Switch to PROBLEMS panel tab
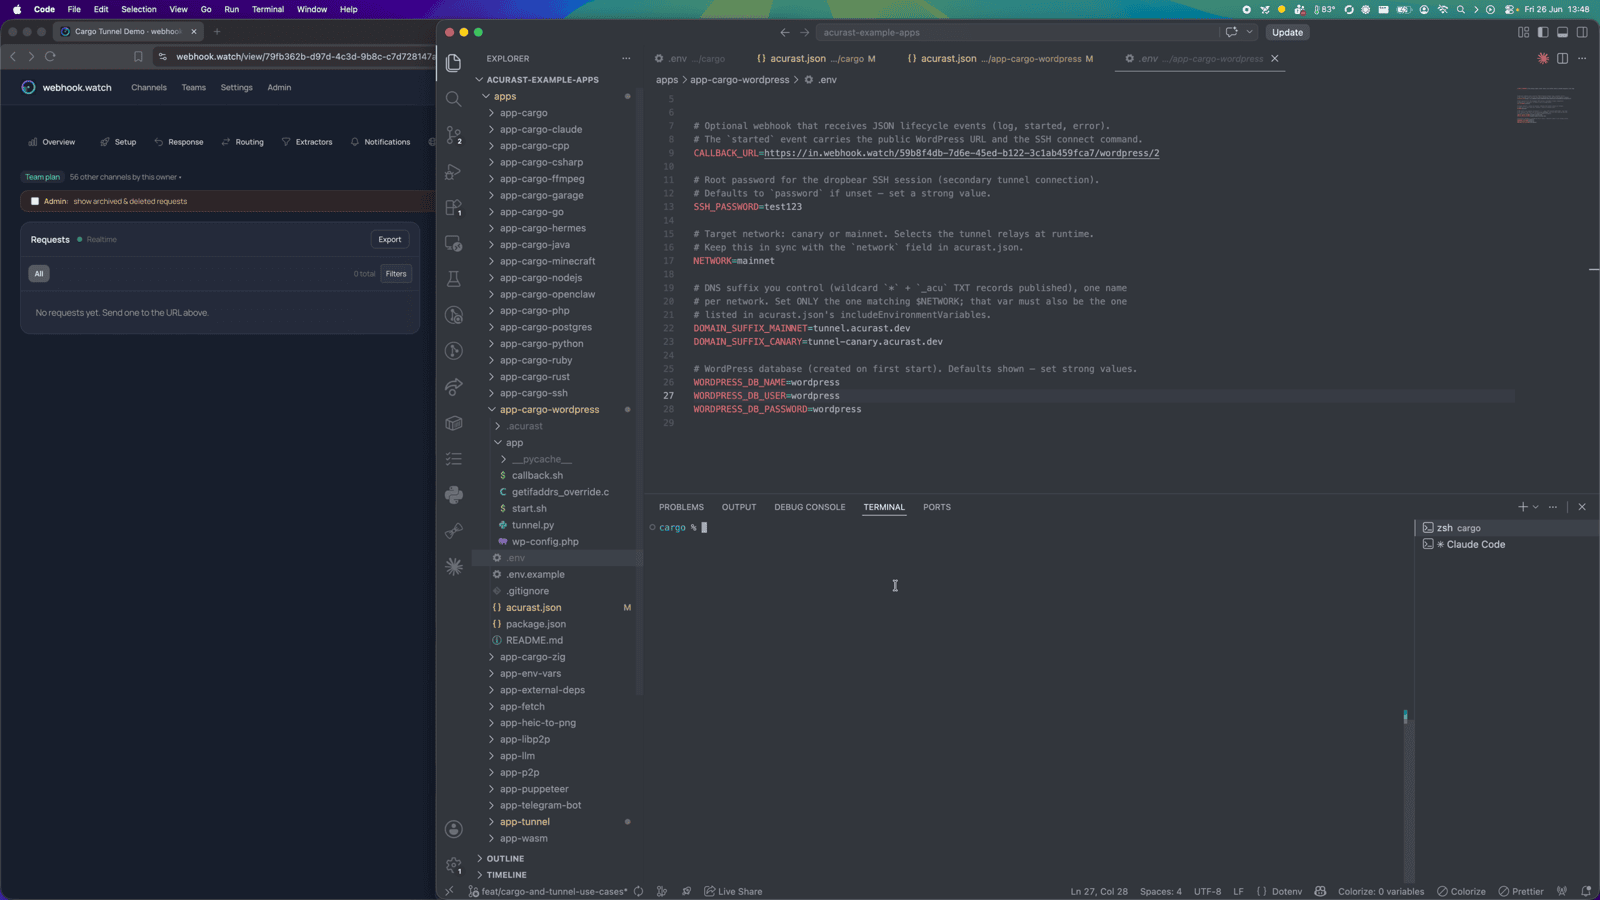This screenshot has width=1600, height=900. coord(681,507)
